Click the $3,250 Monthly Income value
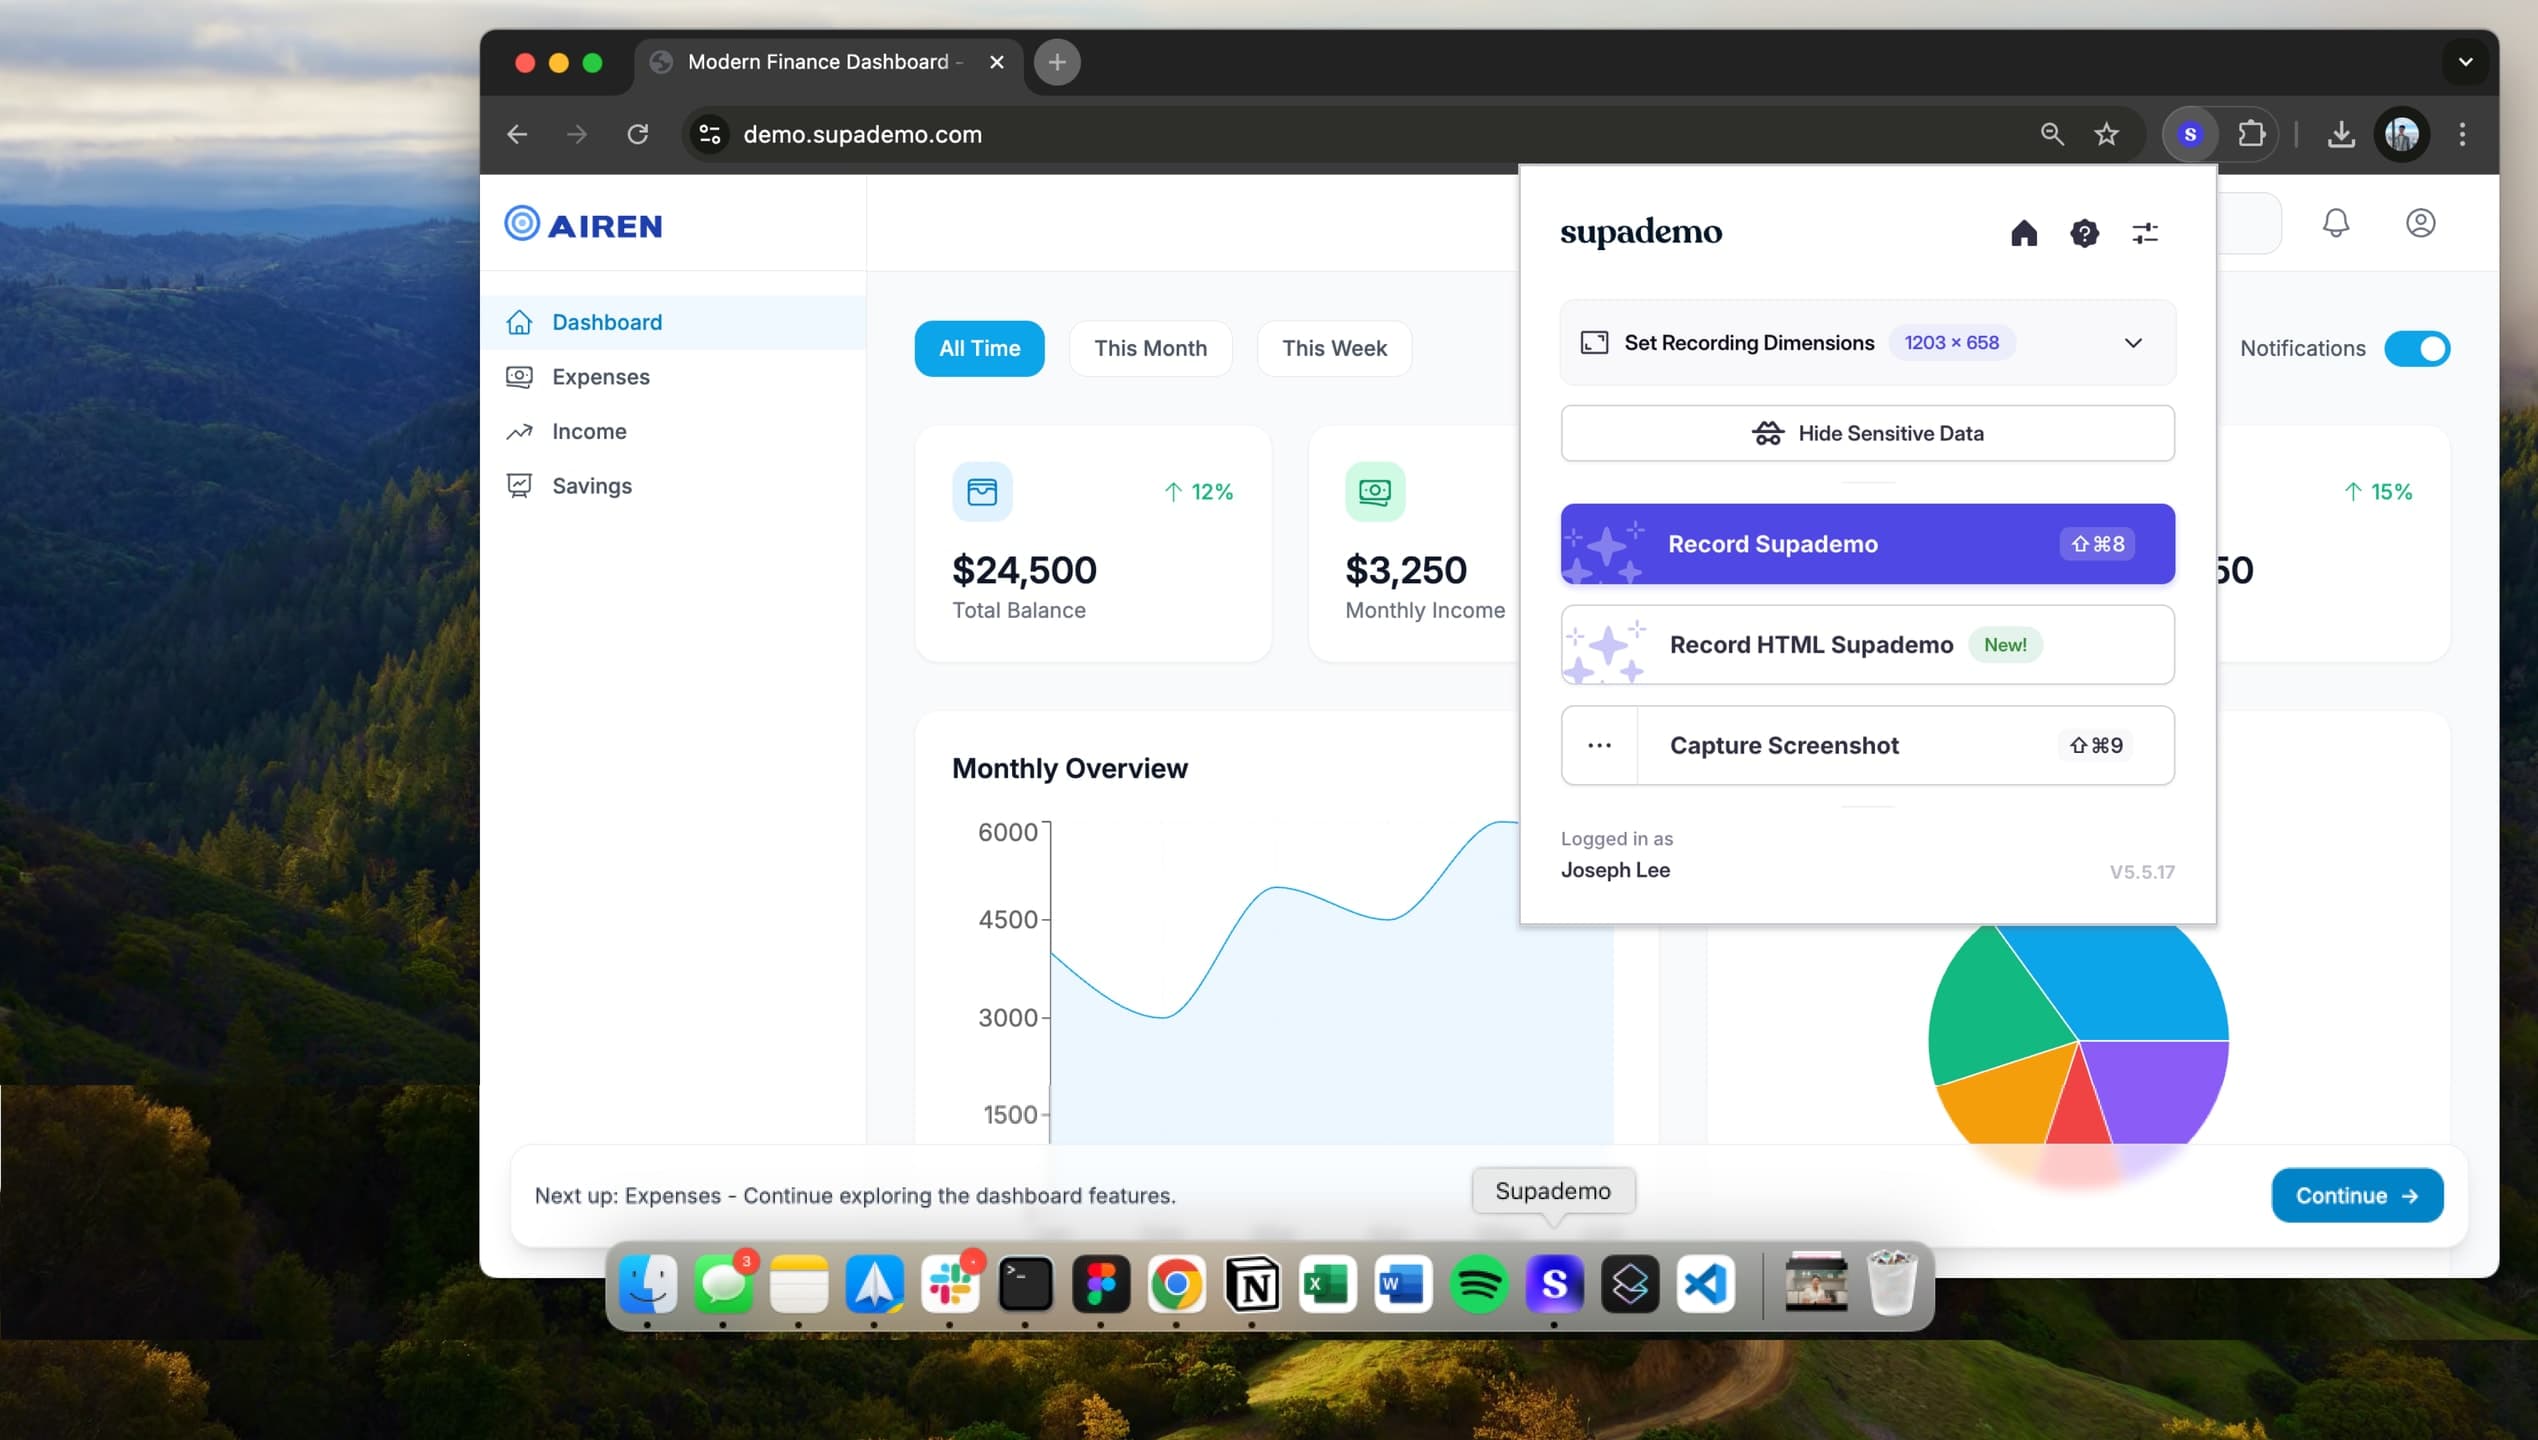 point(1405,570)
